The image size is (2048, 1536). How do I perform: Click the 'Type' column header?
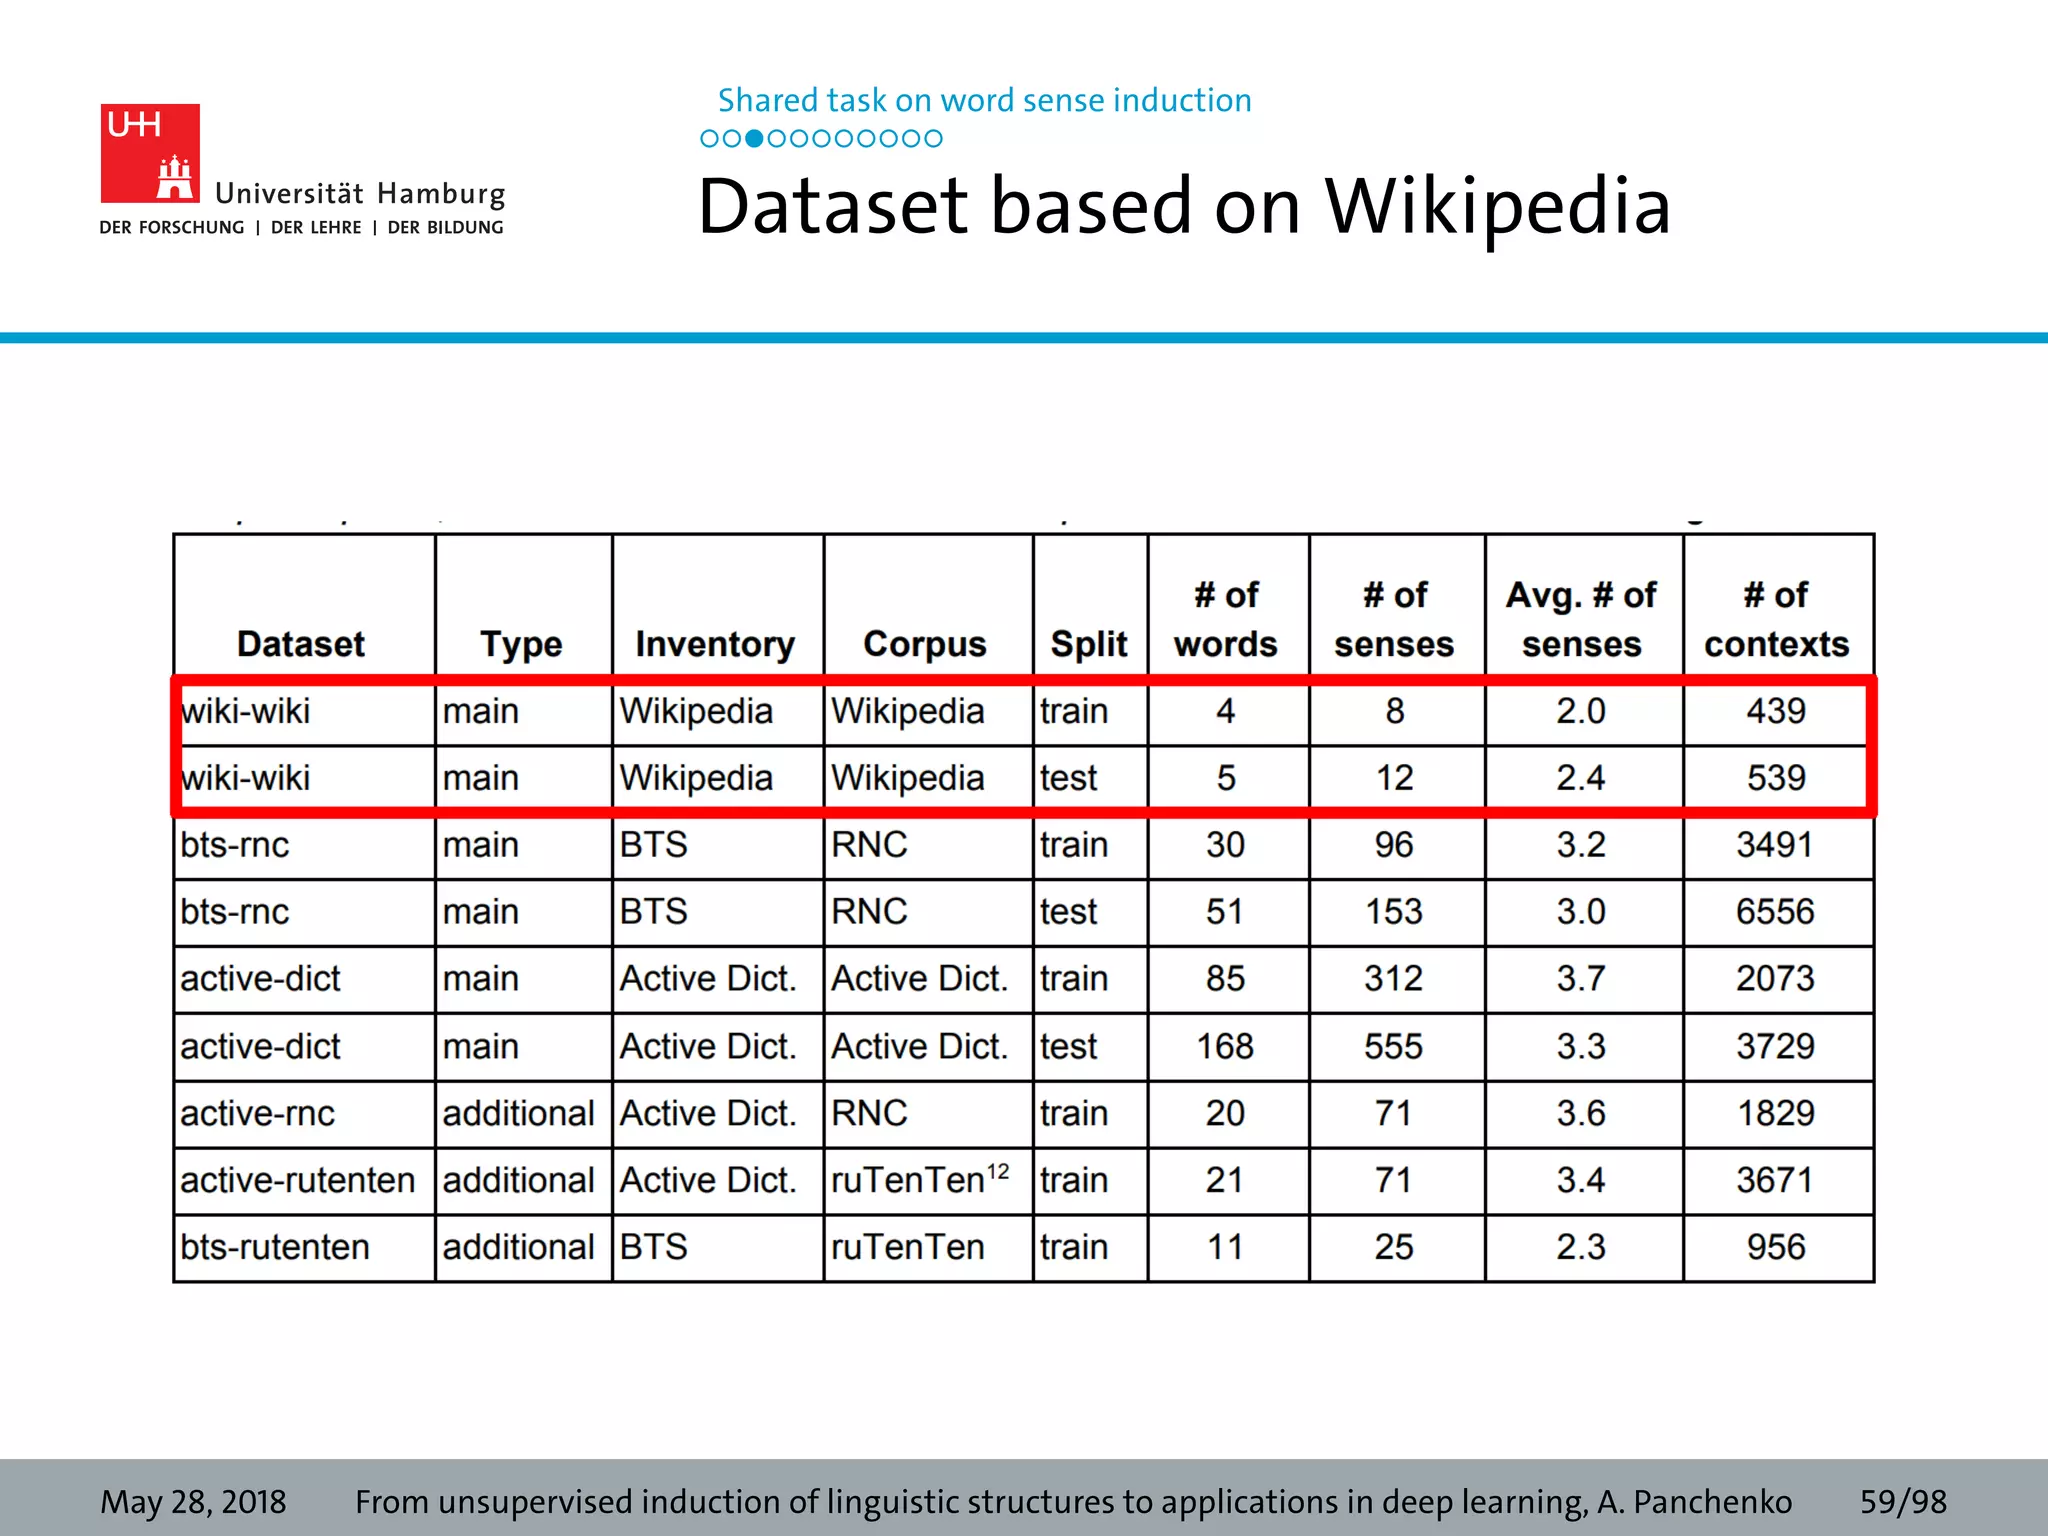click(521, 645)
